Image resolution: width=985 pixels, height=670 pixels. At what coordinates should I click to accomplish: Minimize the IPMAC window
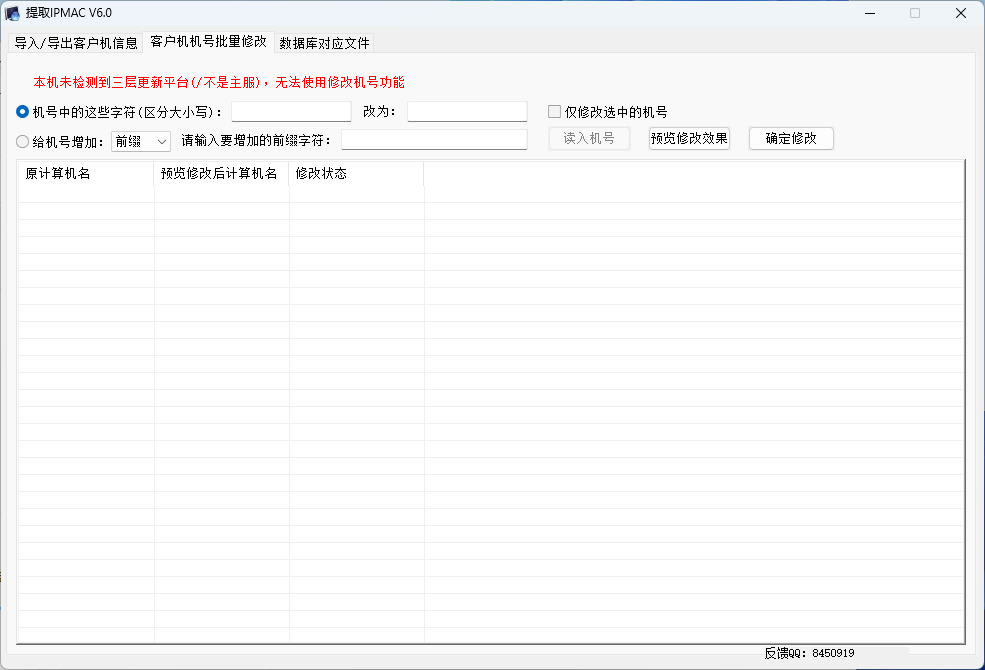tap(870, 13)
